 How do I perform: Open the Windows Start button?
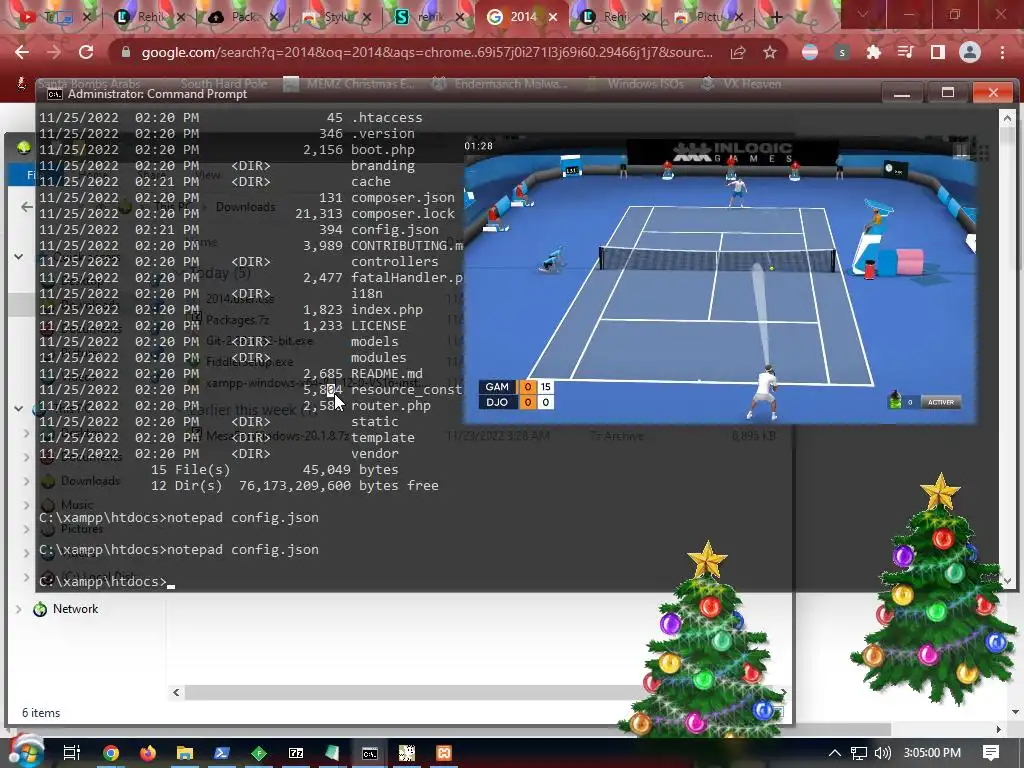(x=25, y=752)
